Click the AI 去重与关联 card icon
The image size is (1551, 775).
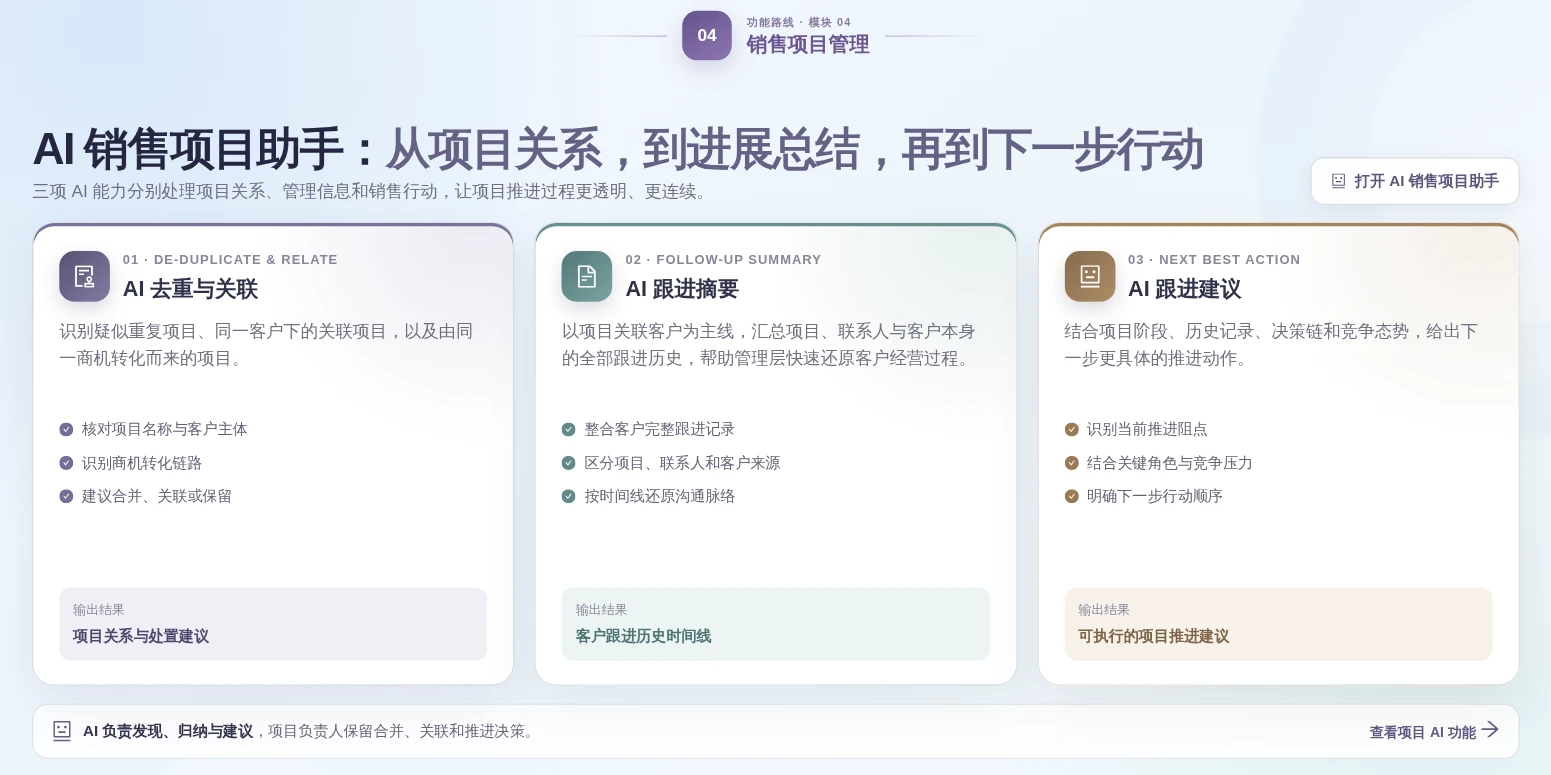click(x=84, y=276)
